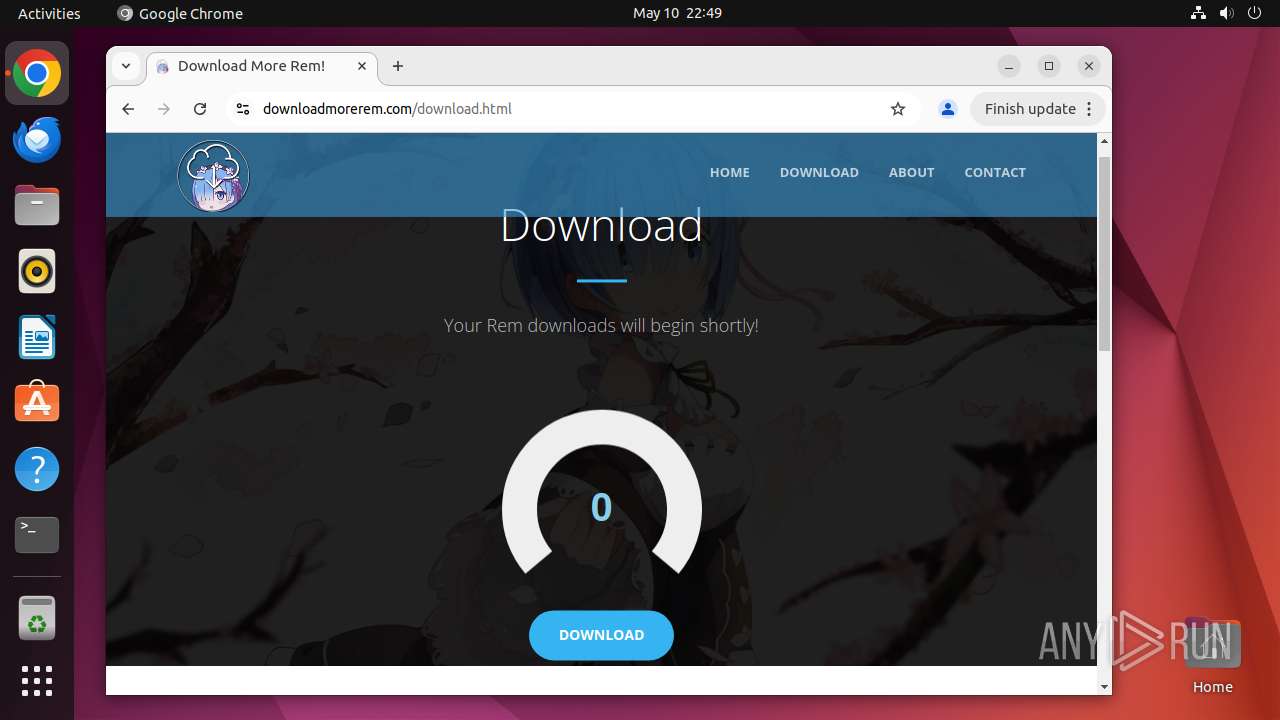Go back to the previous page

pos(128,109)
